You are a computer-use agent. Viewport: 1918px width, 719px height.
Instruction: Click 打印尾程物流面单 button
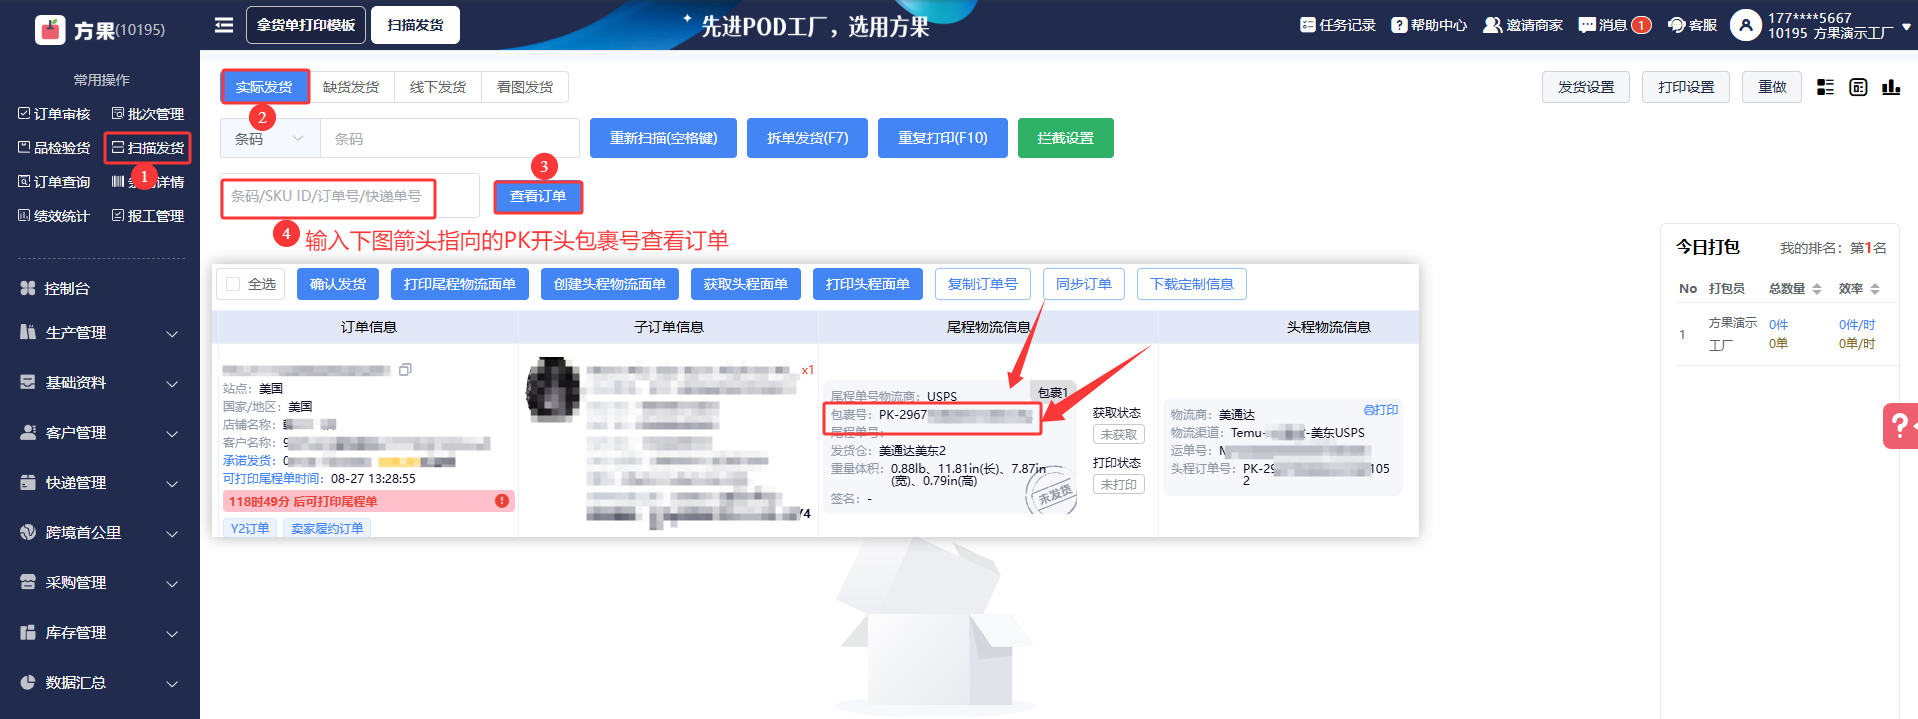[x=460, y=284]
